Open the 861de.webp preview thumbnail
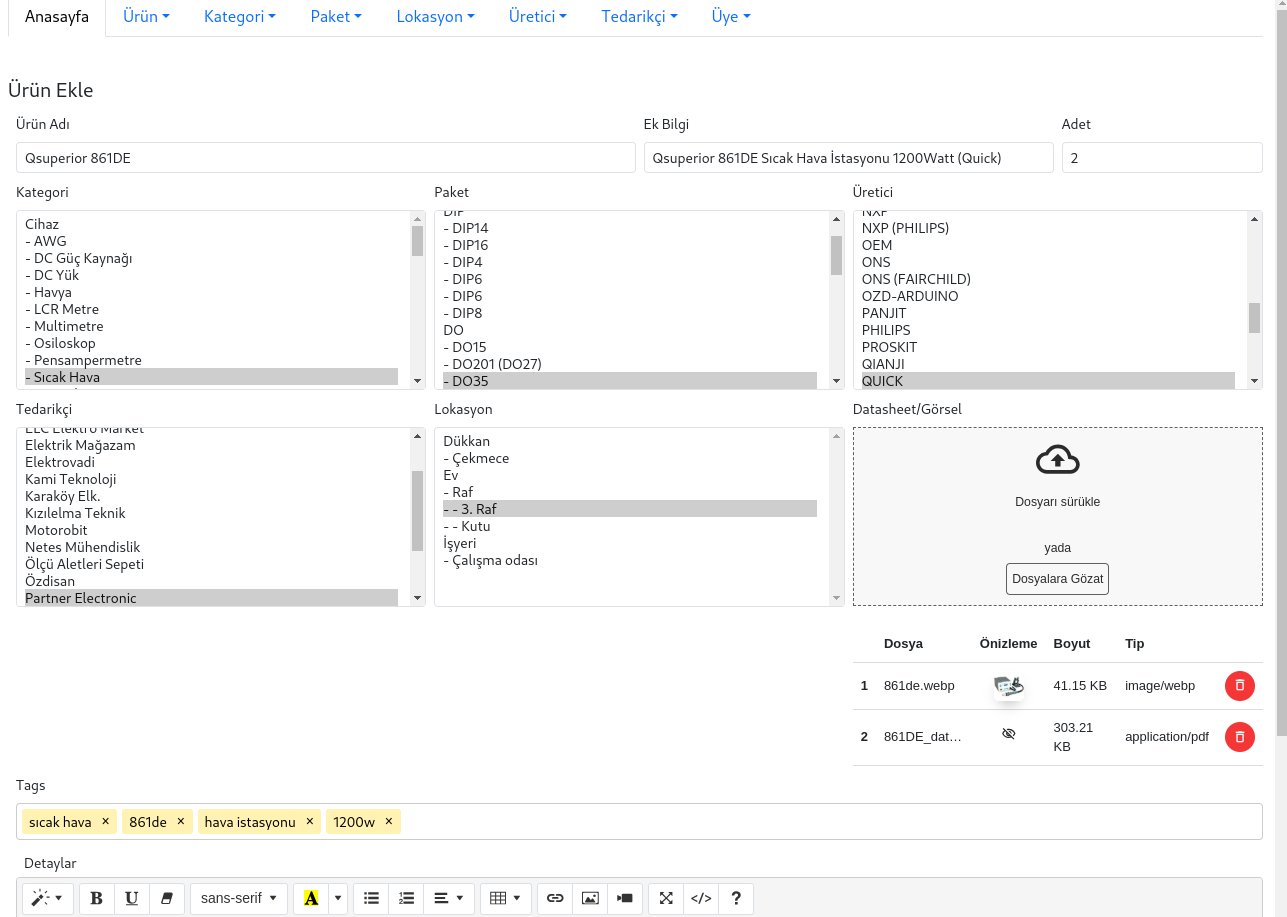Image resolution: width=1287 pixels, height=917 pixels. point(1008,686)
